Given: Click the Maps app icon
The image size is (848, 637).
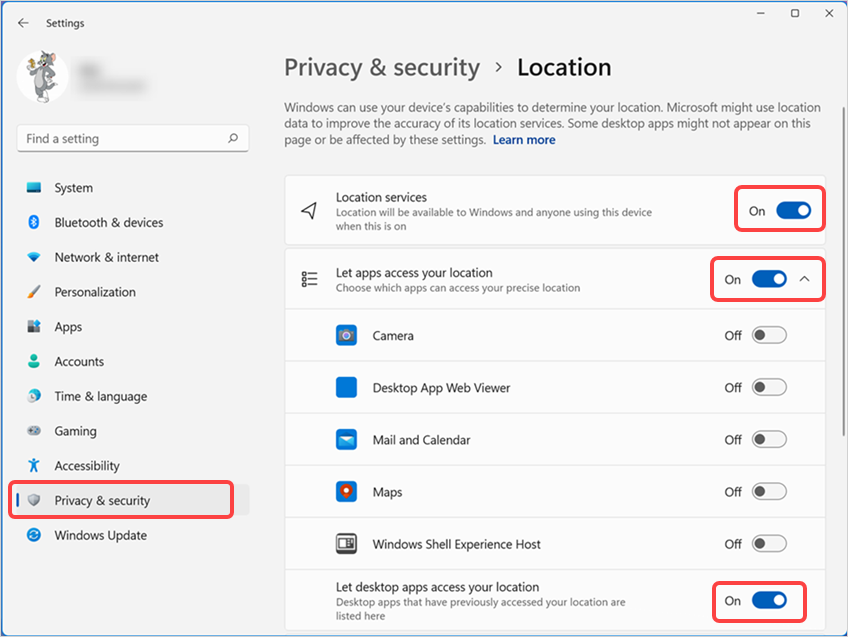Looking at the screenshot, I should (x=346, y=492).
